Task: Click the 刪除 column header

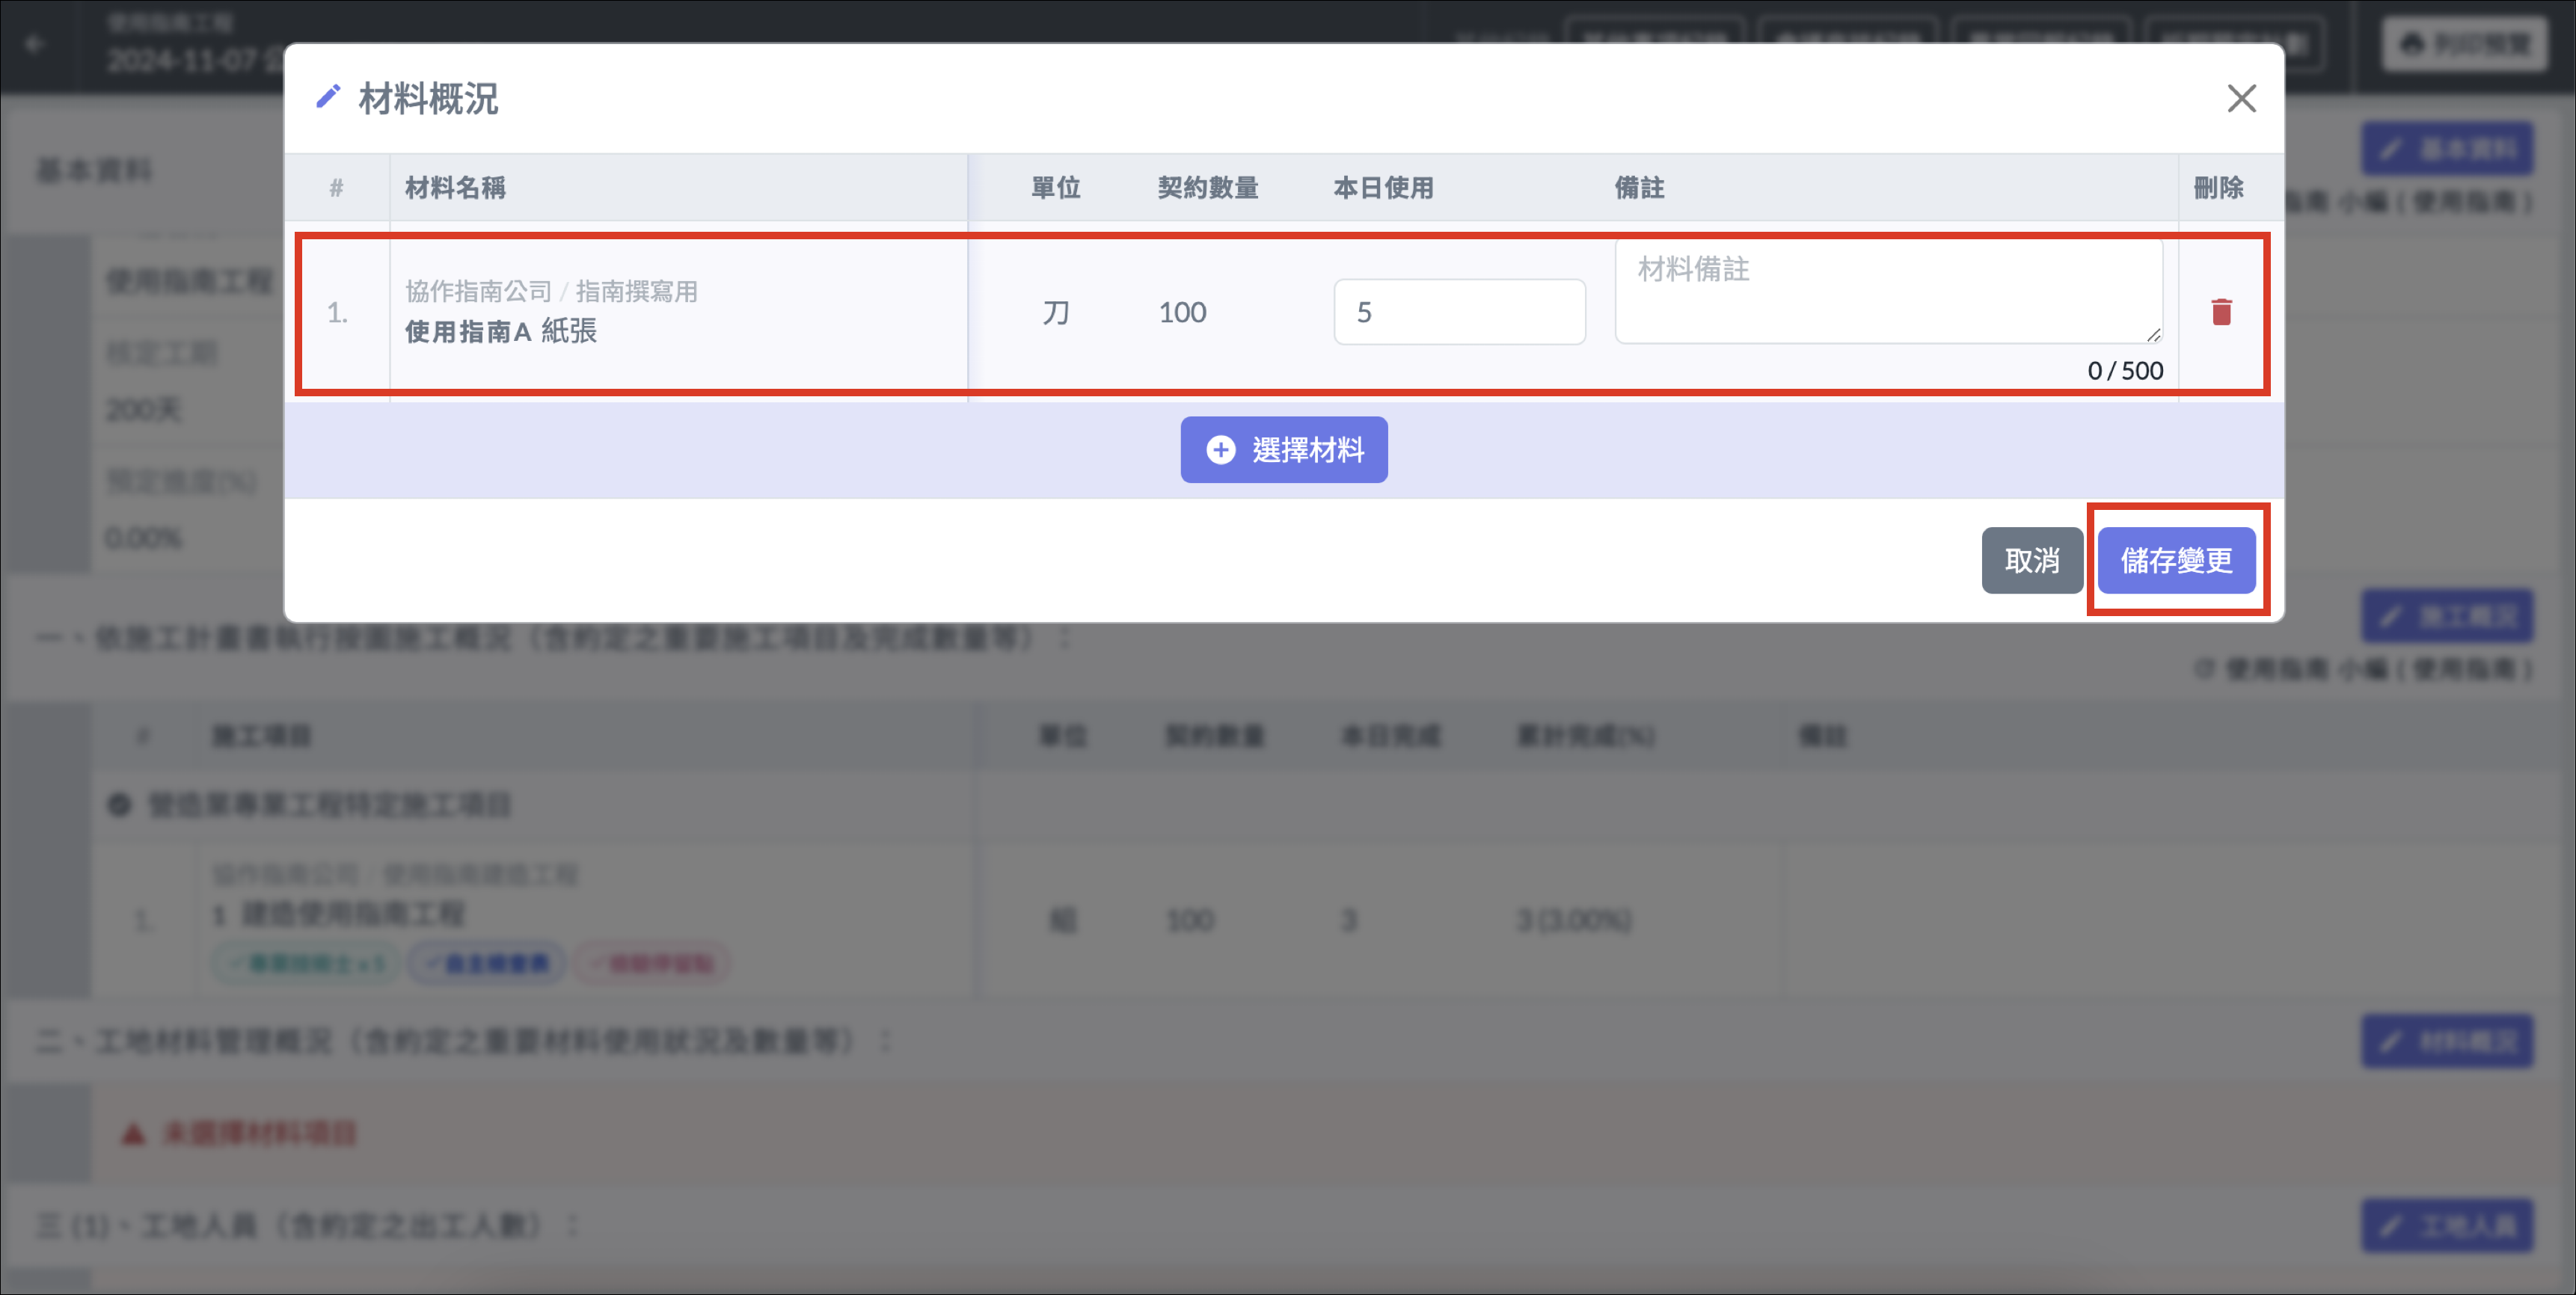Action: pyautogui.click(x=2218, y=187)
